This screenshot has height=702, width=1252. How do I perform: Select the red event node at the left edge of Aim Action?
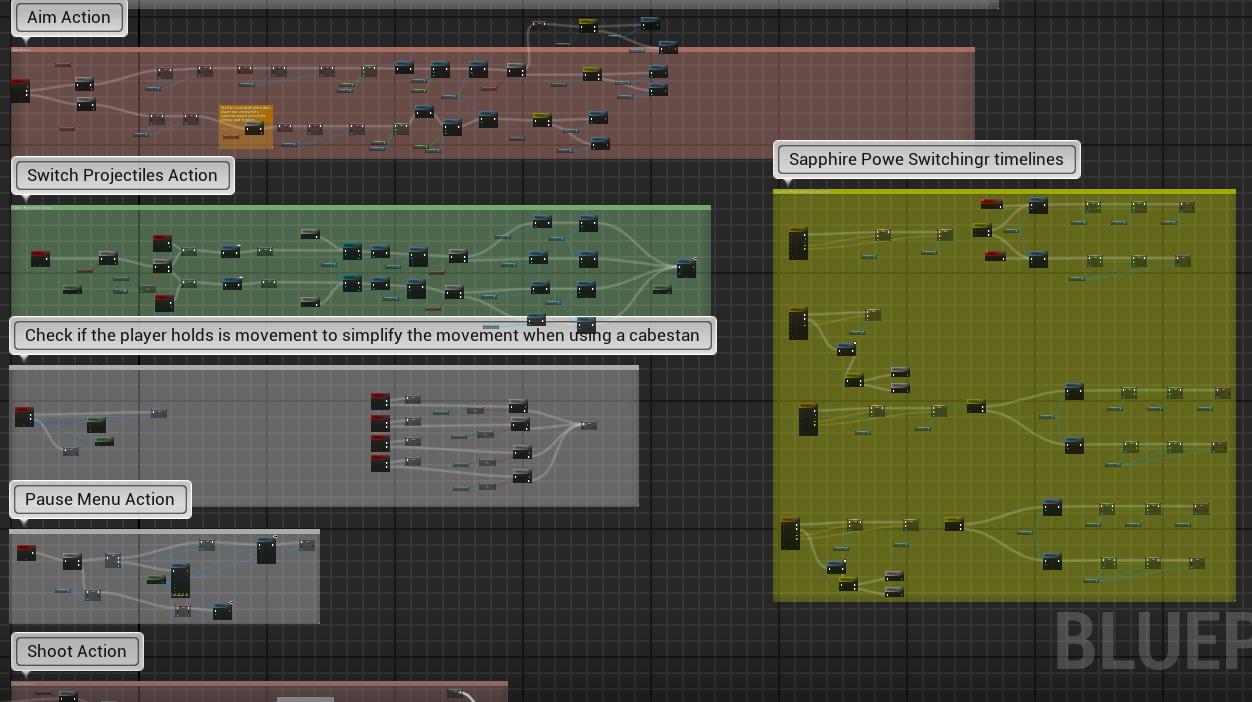click(x=20, y=91)
